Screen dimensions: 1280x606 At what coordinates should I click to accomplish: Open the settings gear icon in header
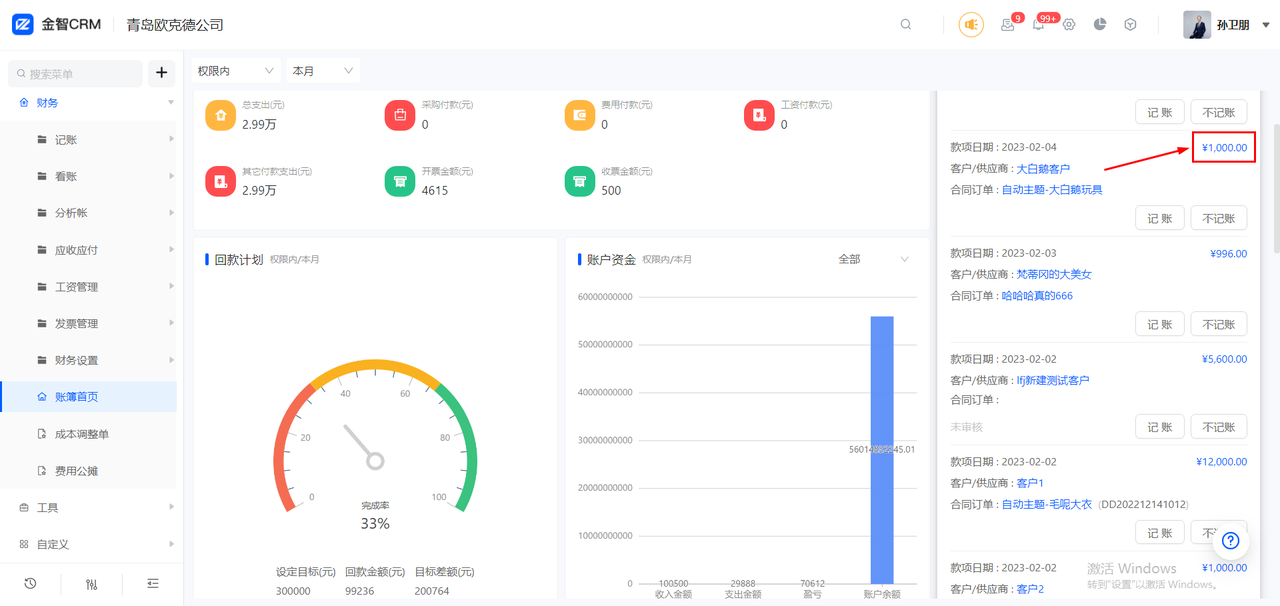(1069, 25)
